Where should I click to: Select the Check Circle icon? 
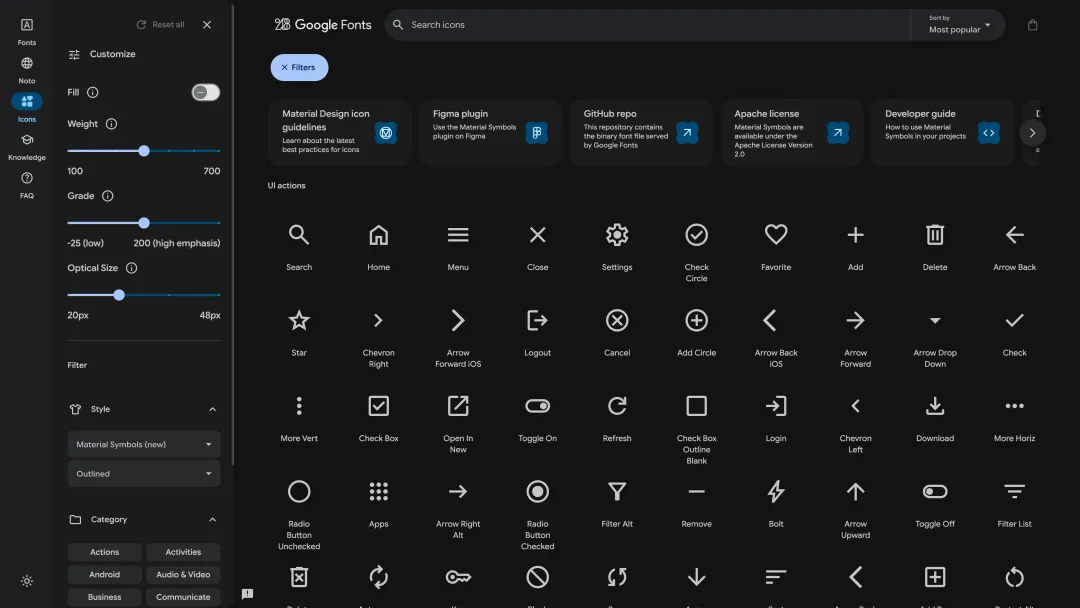click(696, 235)
